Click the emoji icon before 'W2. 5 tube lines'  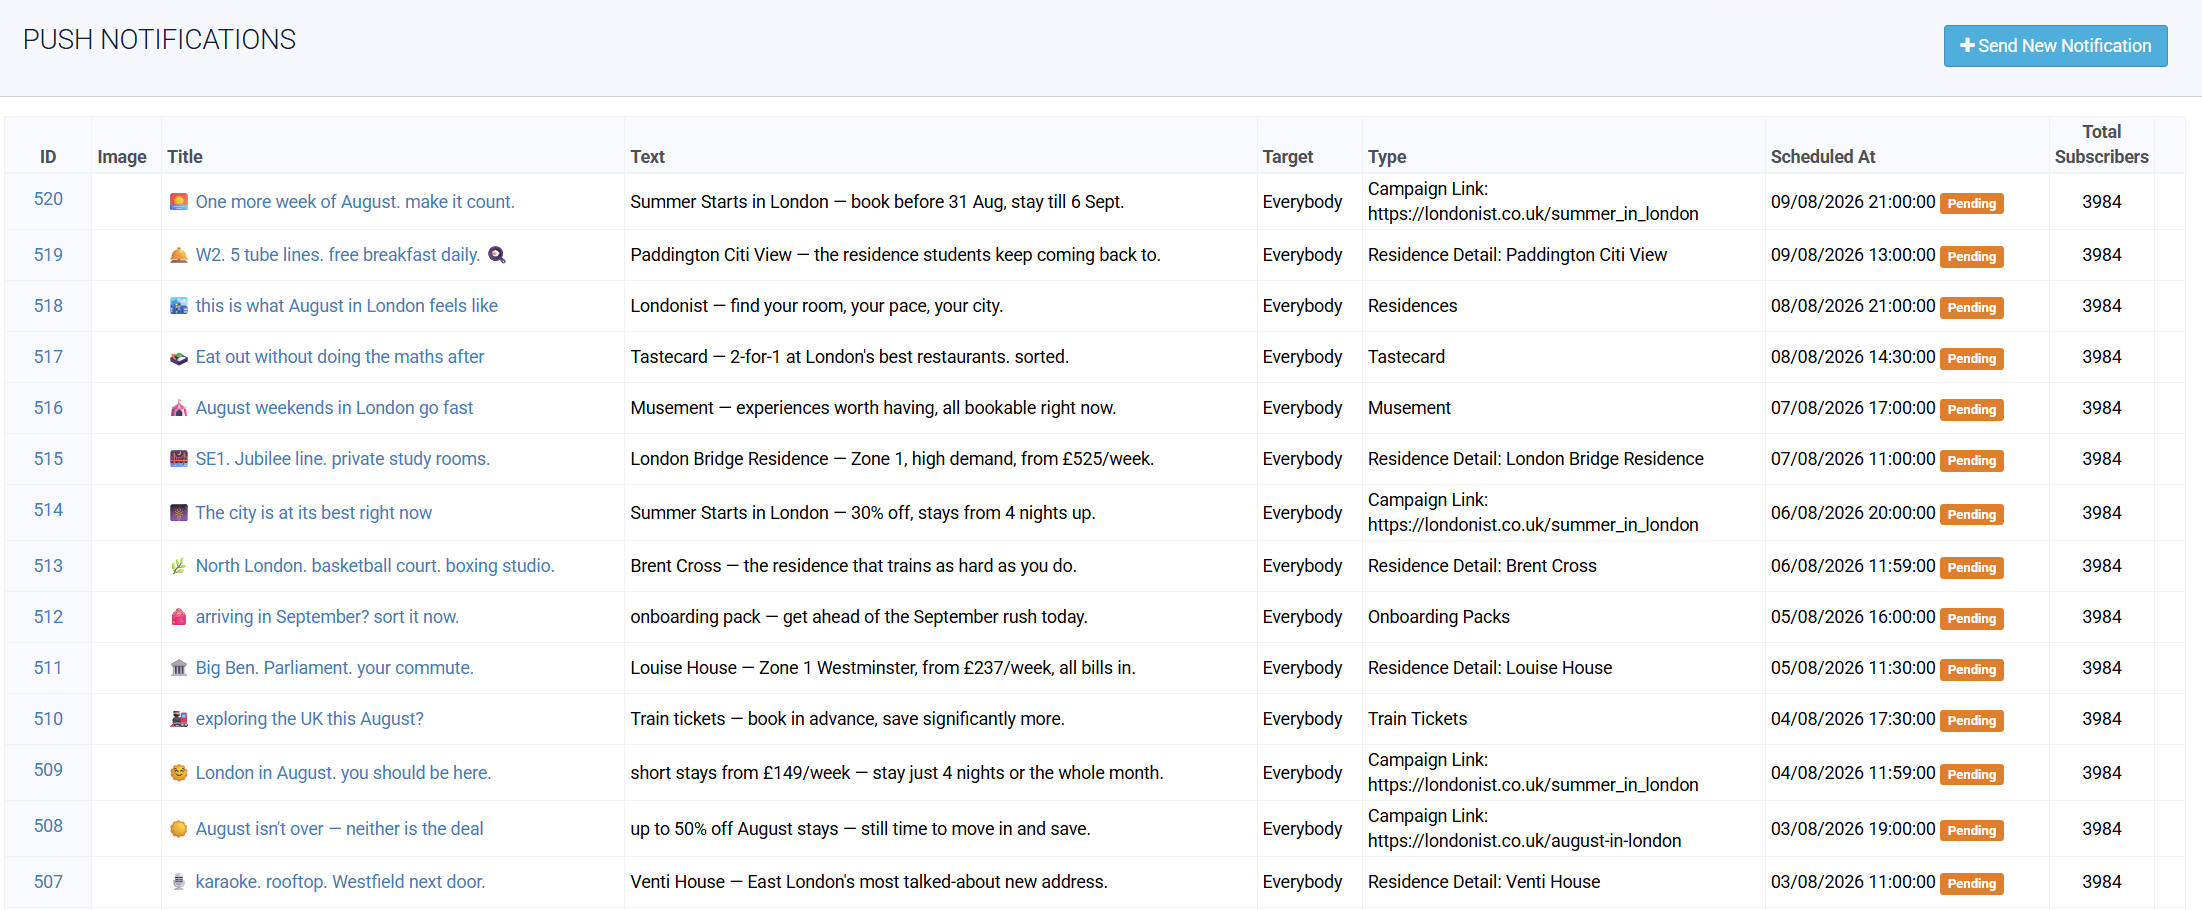(x=179, y=255)
